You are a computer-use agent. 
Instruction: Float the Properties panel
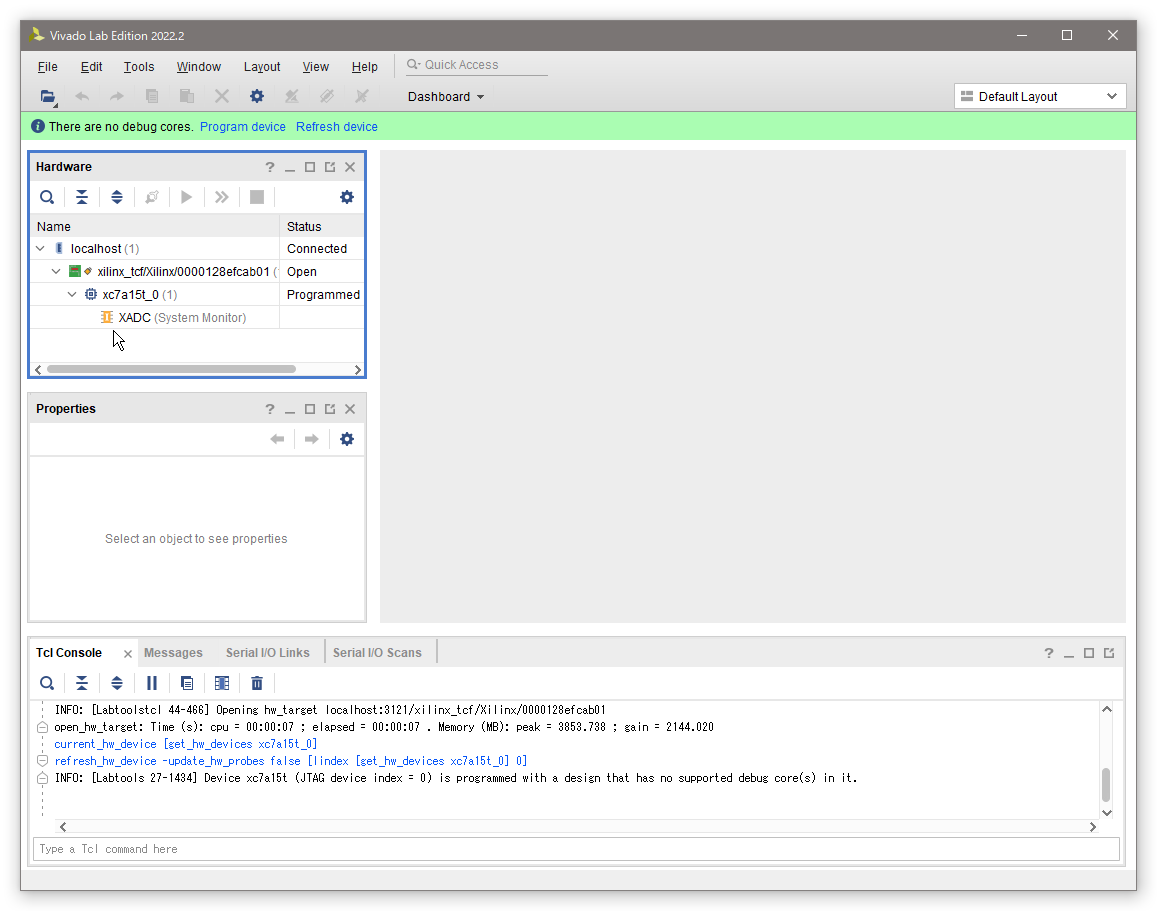pyautogui.click(x=330, y=409)
